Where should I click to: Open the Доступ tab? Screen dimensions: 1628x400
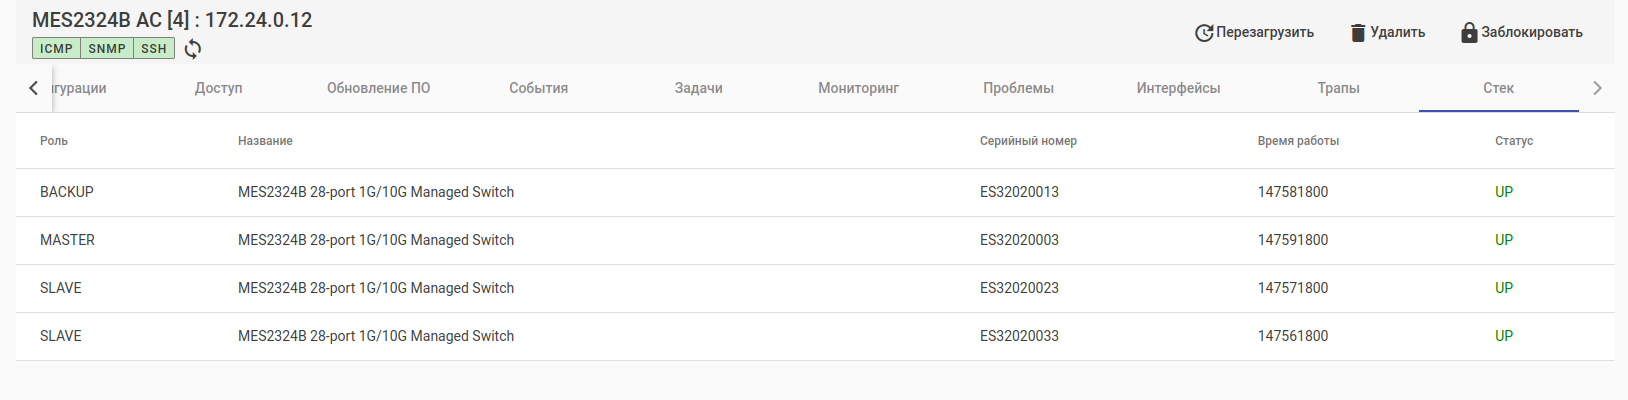[219, 88]
